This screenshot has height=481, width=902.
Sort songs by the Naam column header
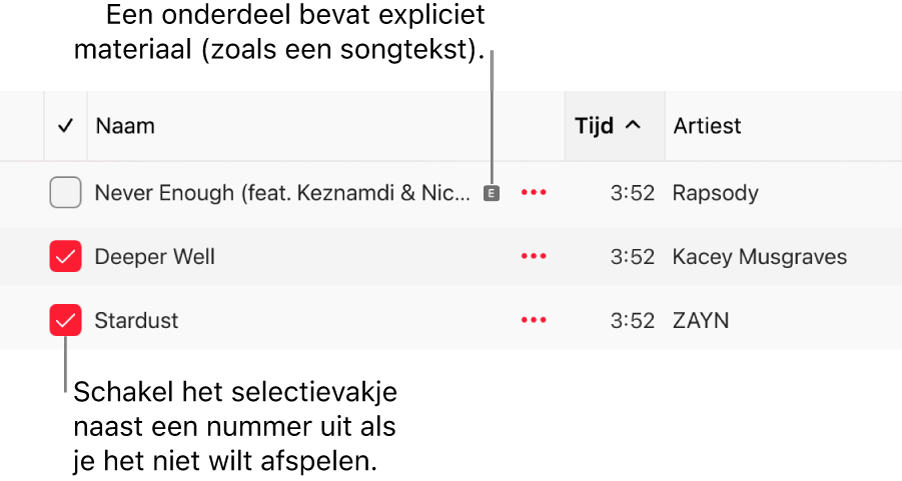[125, 126]
